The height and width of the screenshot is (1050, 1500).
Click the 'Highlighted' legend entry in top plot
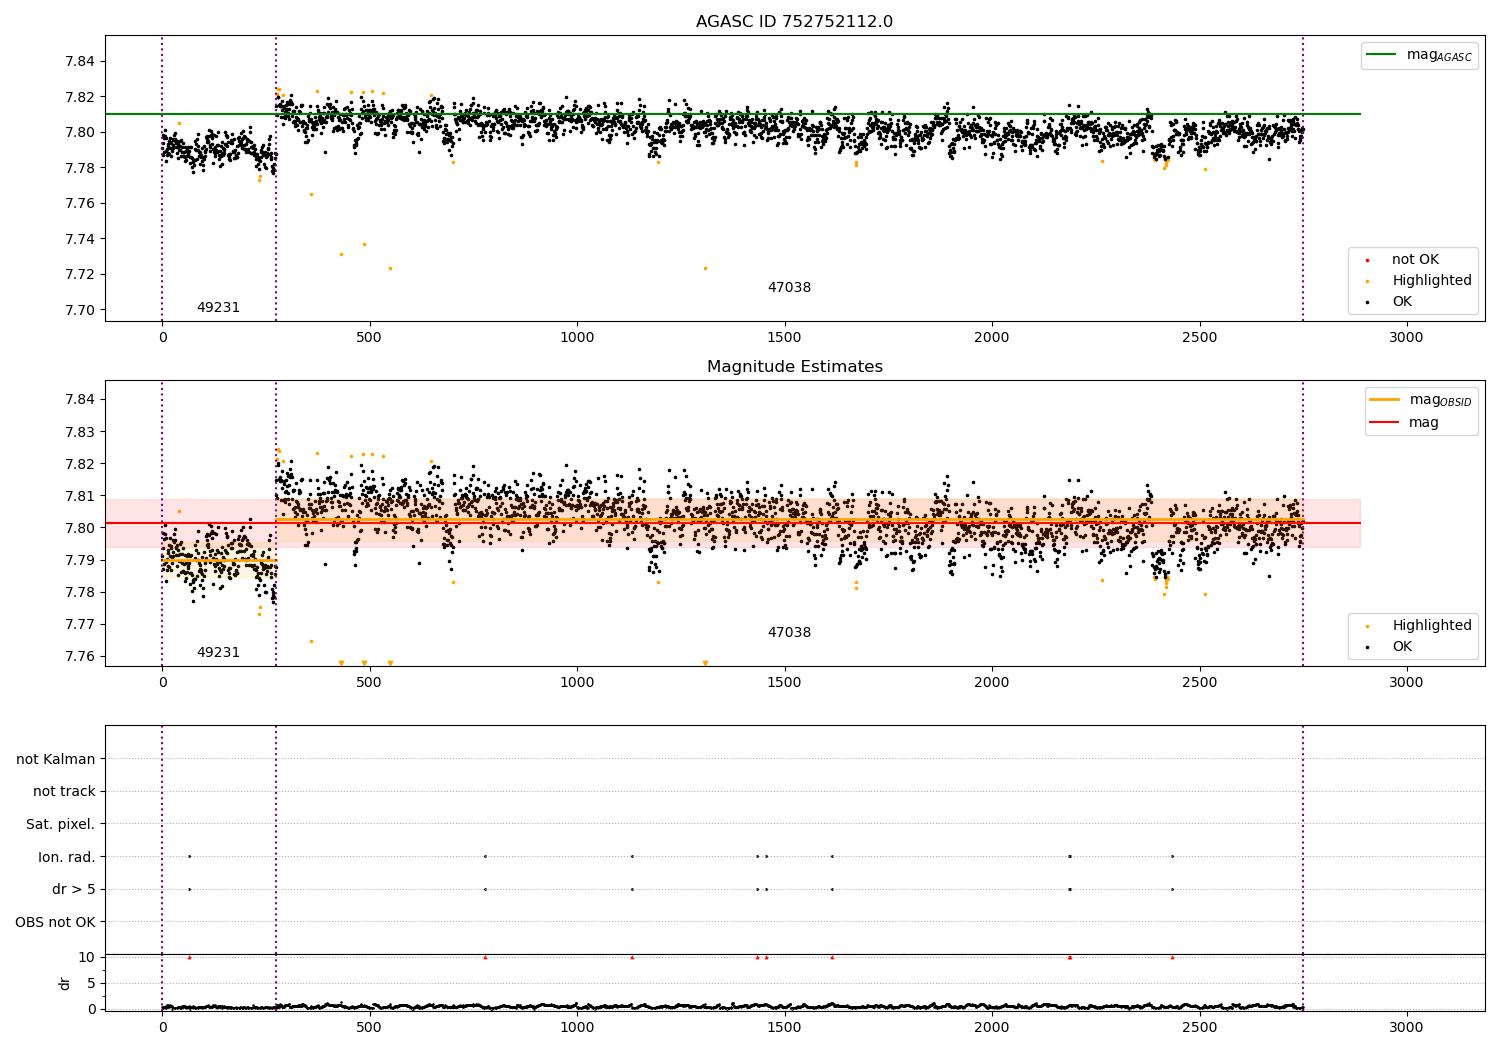click(x=1431, y=281)
